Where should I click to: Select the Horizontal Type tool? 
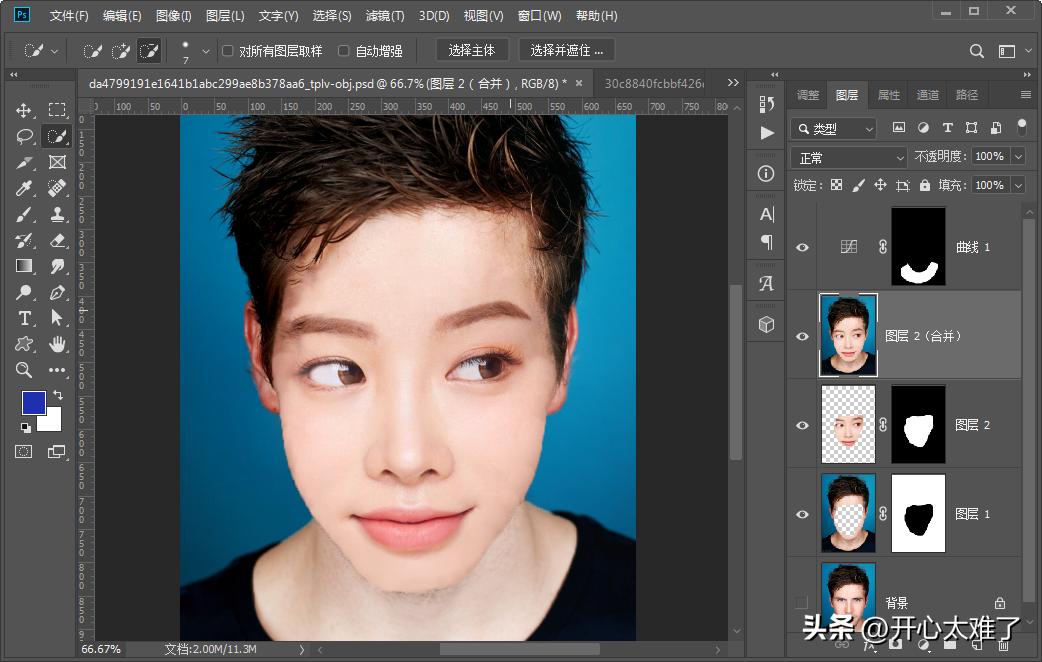click(x=24, y=318)
